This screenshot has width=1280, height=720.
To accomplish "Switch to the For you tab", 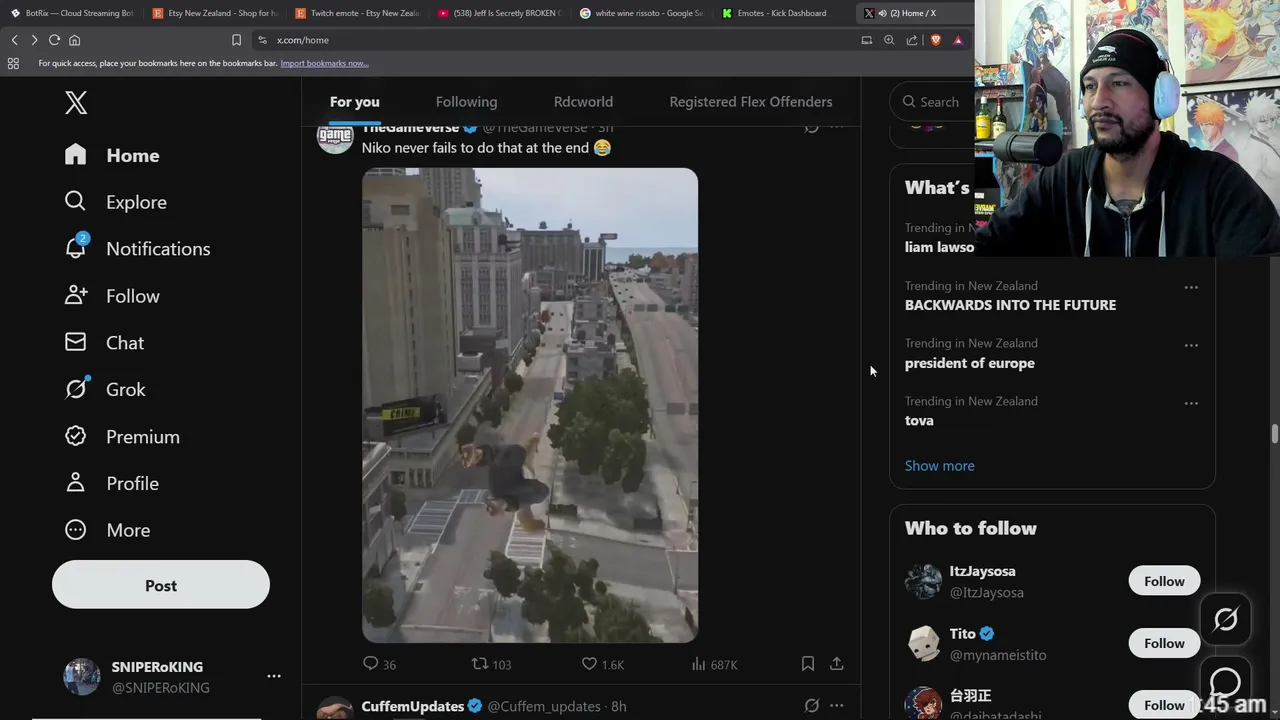I will (355, 102).
